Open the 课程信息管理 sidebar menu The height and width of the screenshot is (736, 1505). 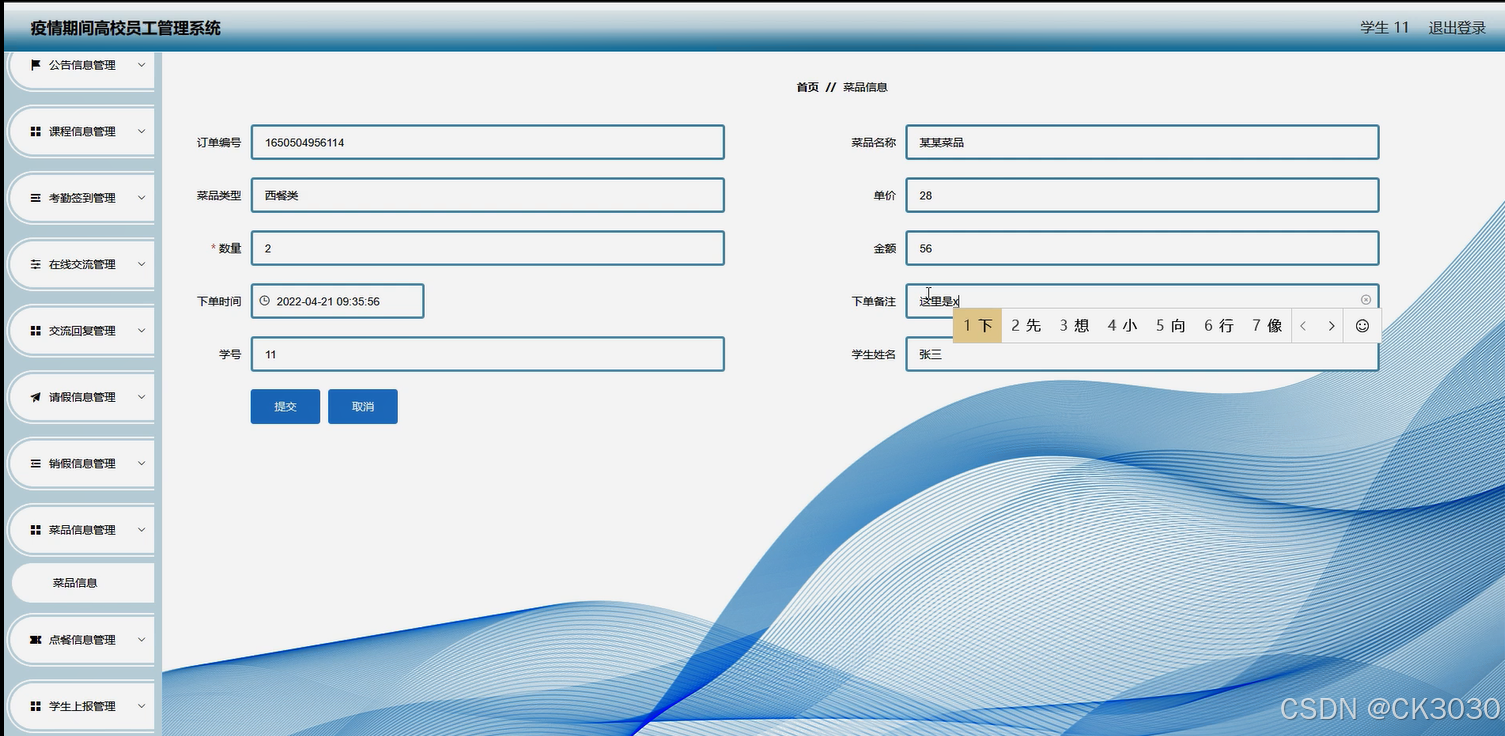pos(82,132)
